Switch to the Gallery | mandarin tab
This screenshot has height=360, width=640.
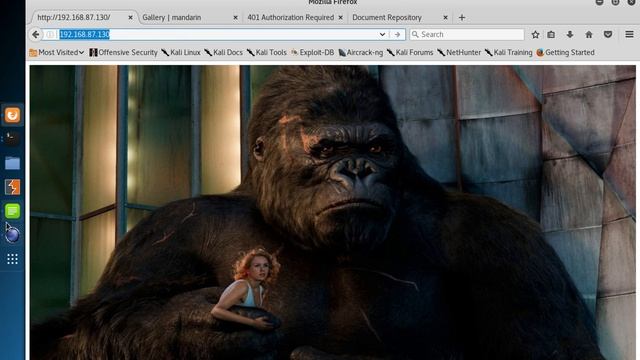(x=189, y=18)
